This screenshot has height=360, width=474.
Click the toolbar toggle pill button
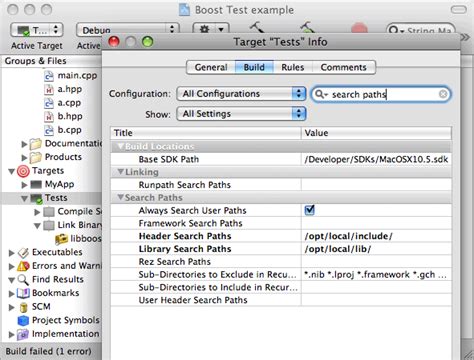click(459, 10)
